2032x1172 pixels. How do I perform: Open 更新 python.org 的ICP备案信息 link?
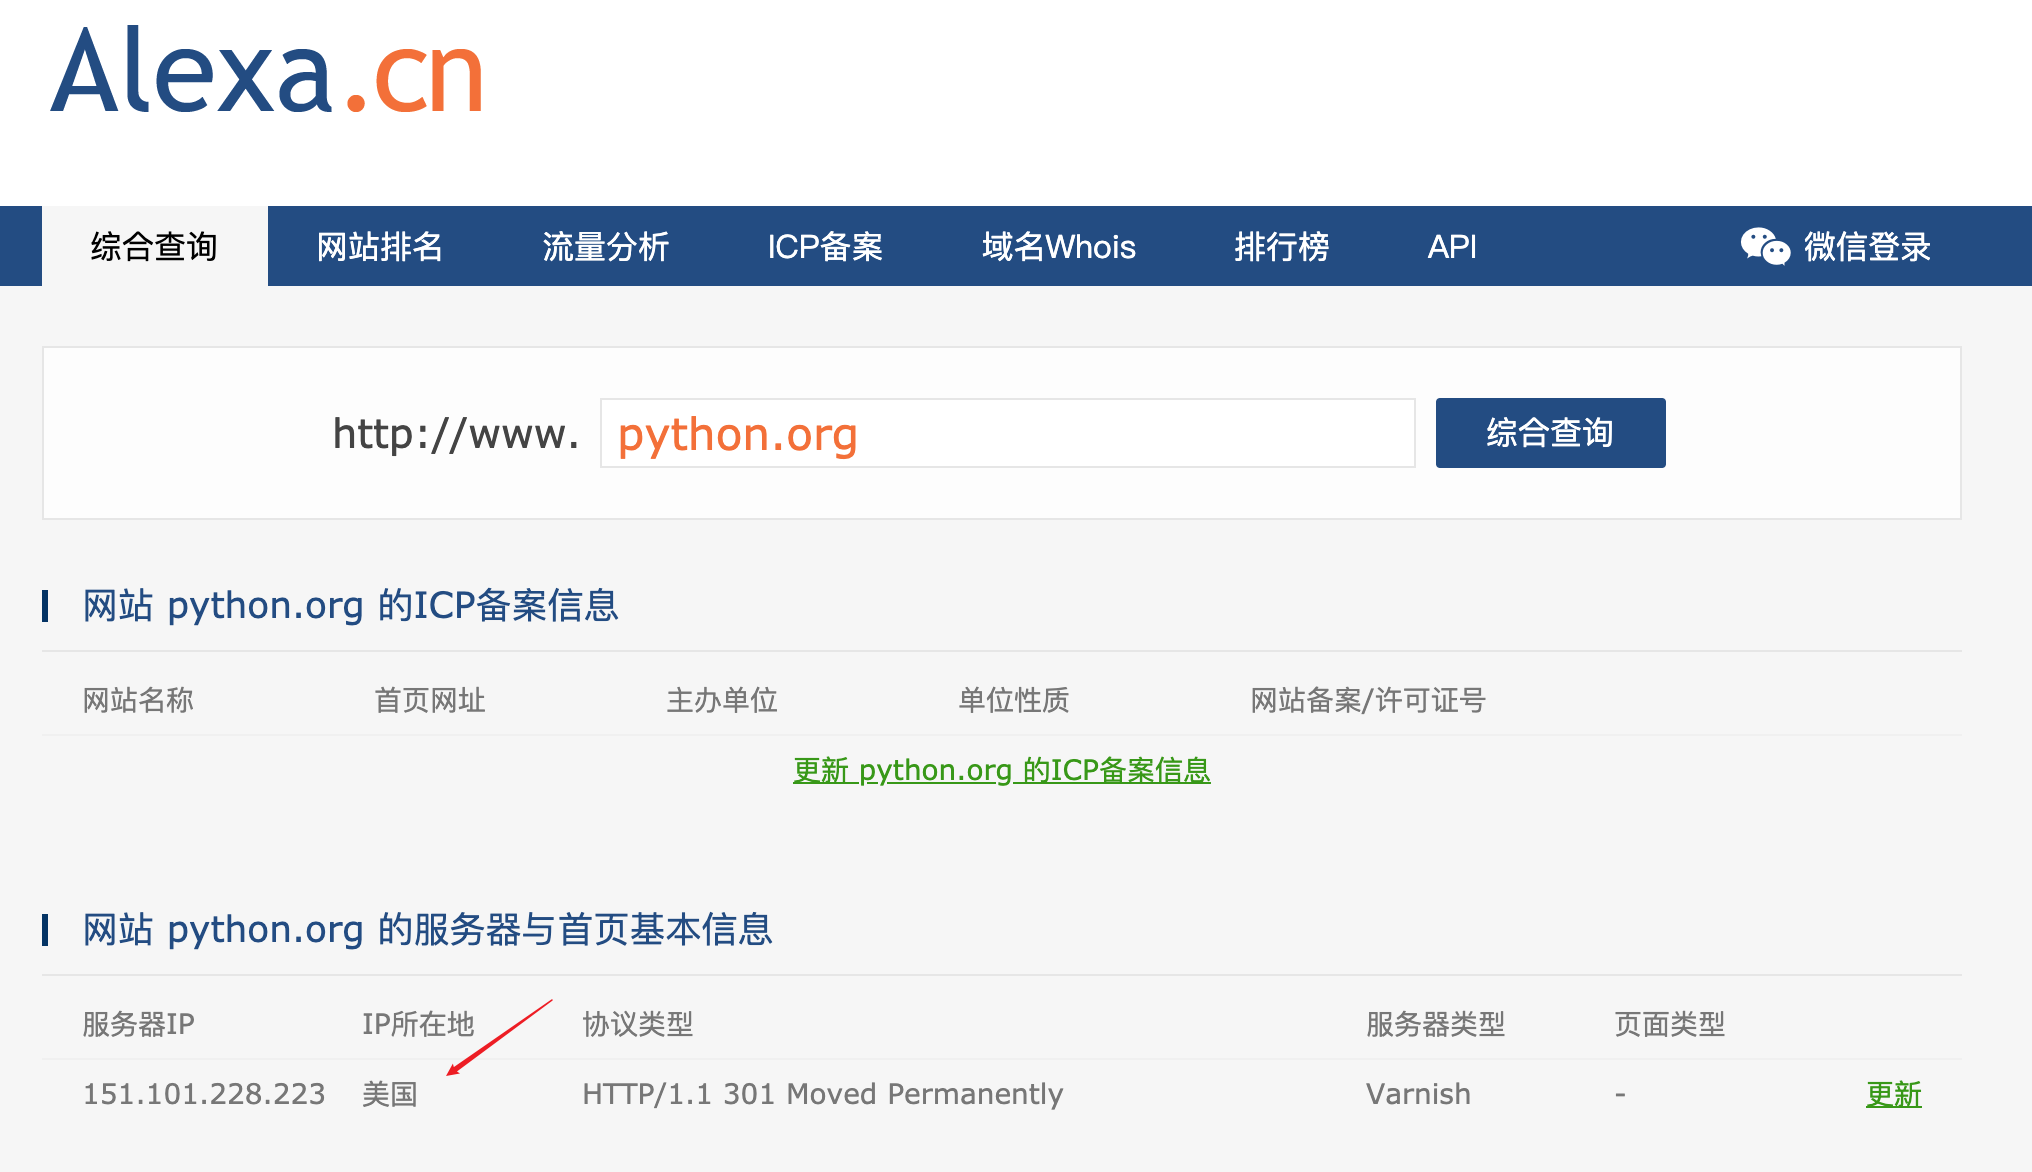[1001, 770]
